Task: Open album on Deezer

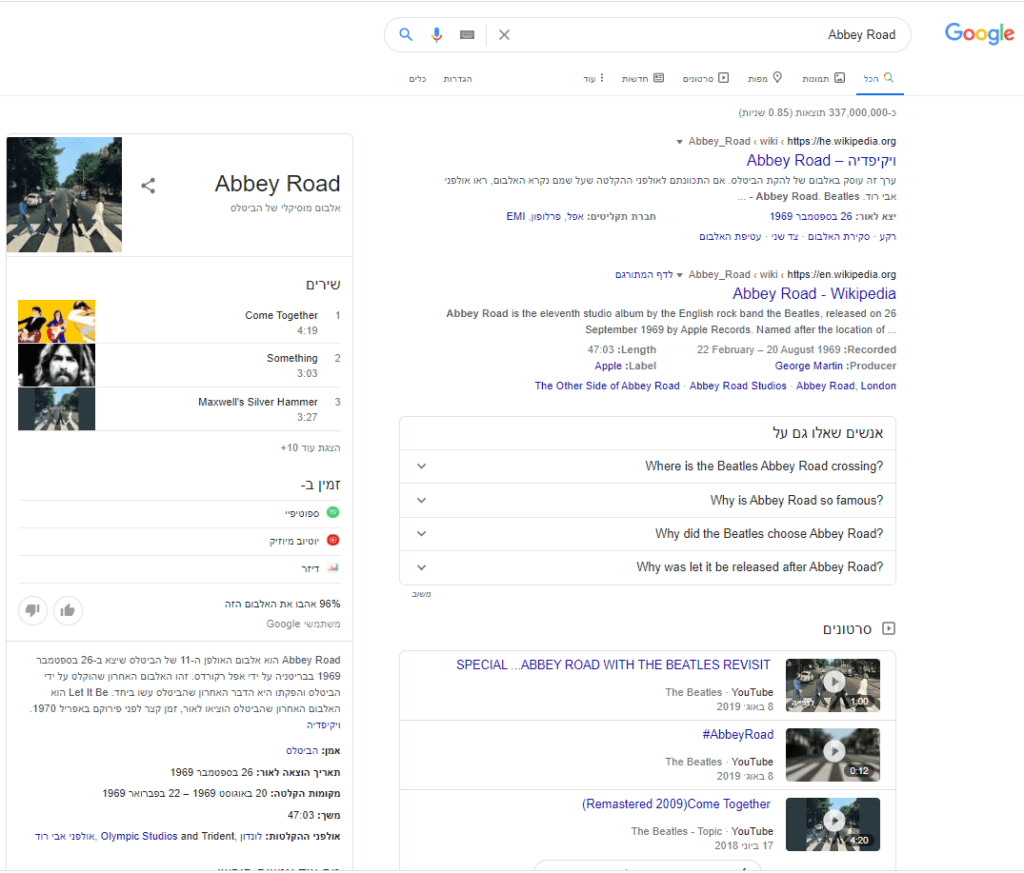Action: 180,569
